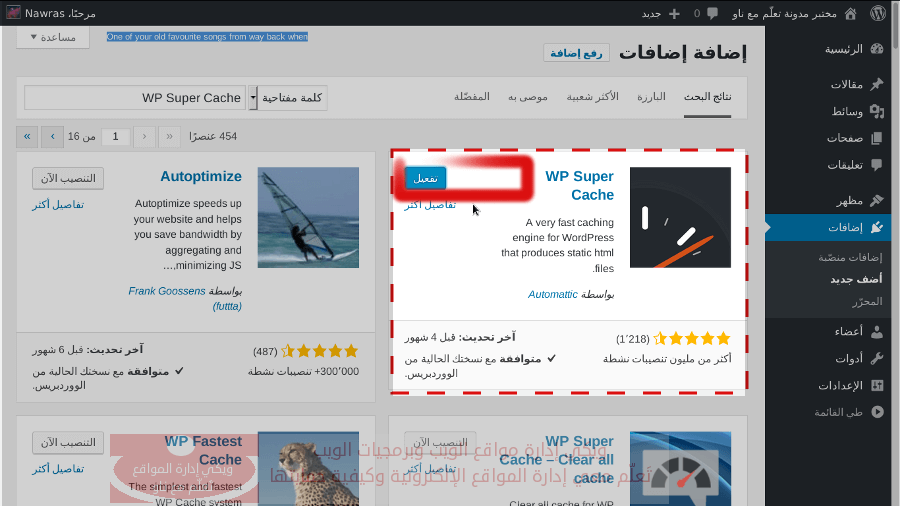The height and width of the screenshot is (506, 900).
Task: Click التنصيب الآن for Autoptimize
Action: [68, 178]
